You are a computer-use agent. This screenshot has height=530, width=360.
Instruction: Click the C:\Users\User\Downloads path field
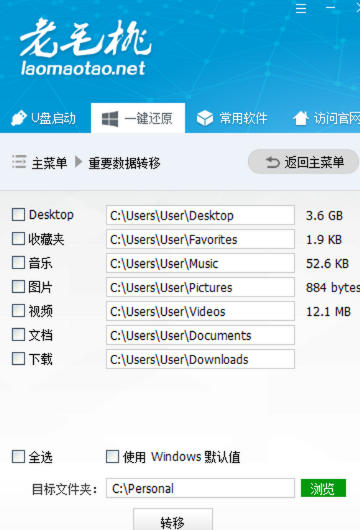click(x=200, y=359)
